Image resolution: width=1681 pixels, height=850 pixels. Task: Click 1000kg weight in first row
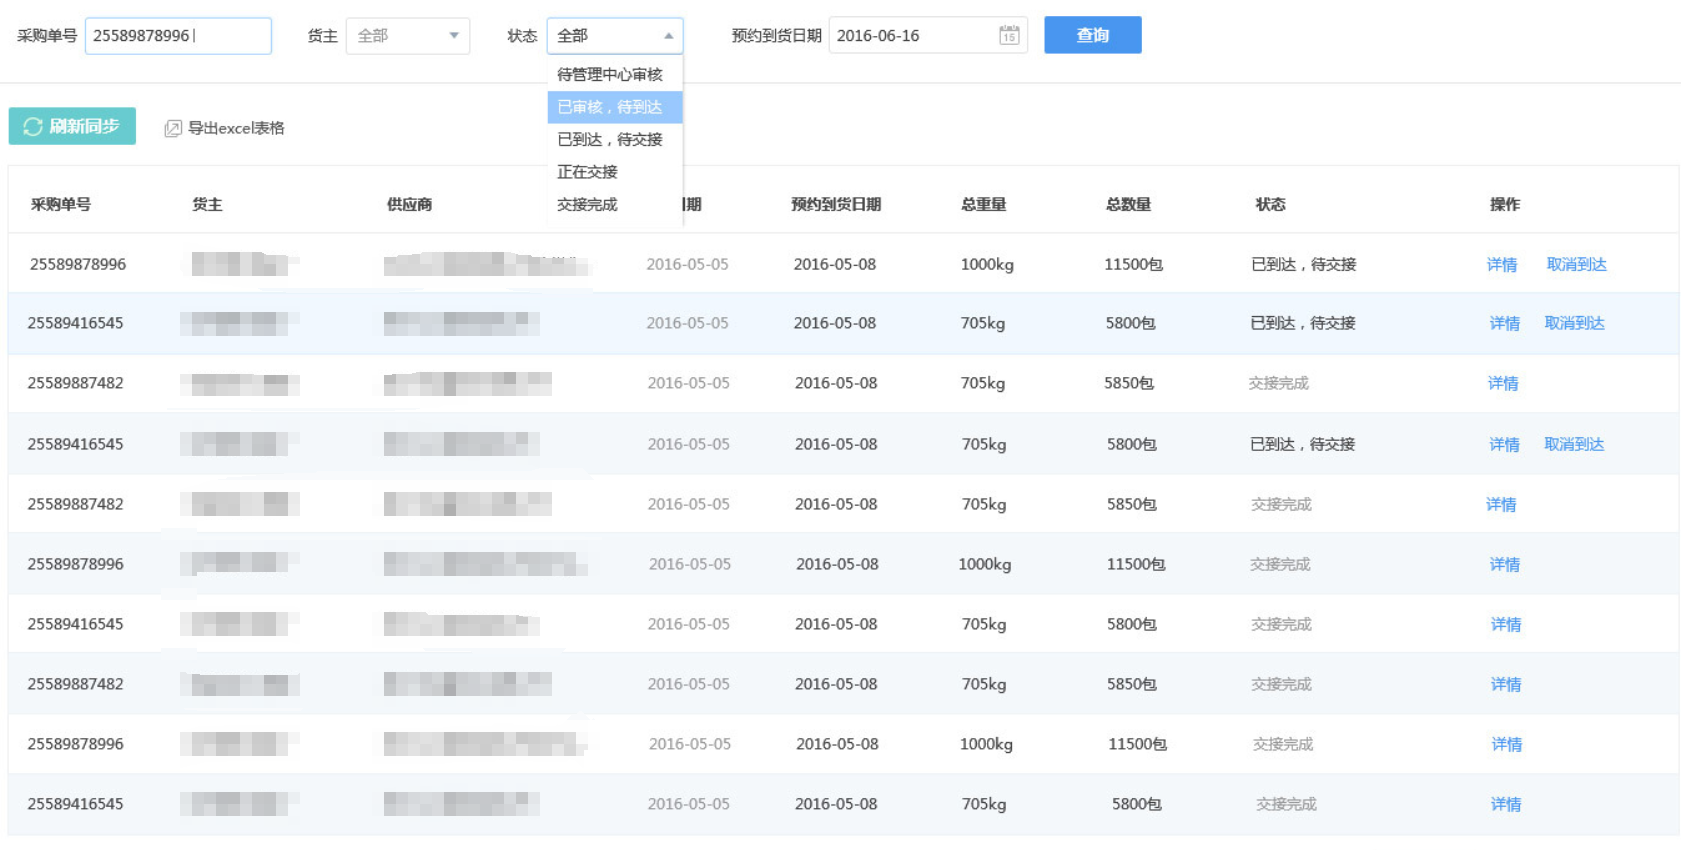(x=987, y=264)
